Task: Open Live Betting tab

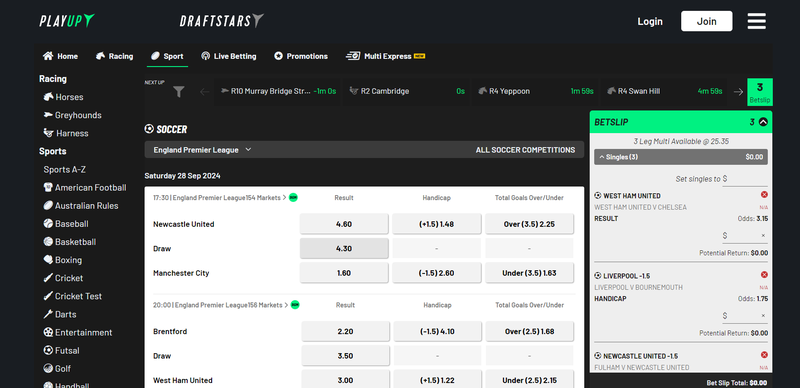Action: click(229, 56)
